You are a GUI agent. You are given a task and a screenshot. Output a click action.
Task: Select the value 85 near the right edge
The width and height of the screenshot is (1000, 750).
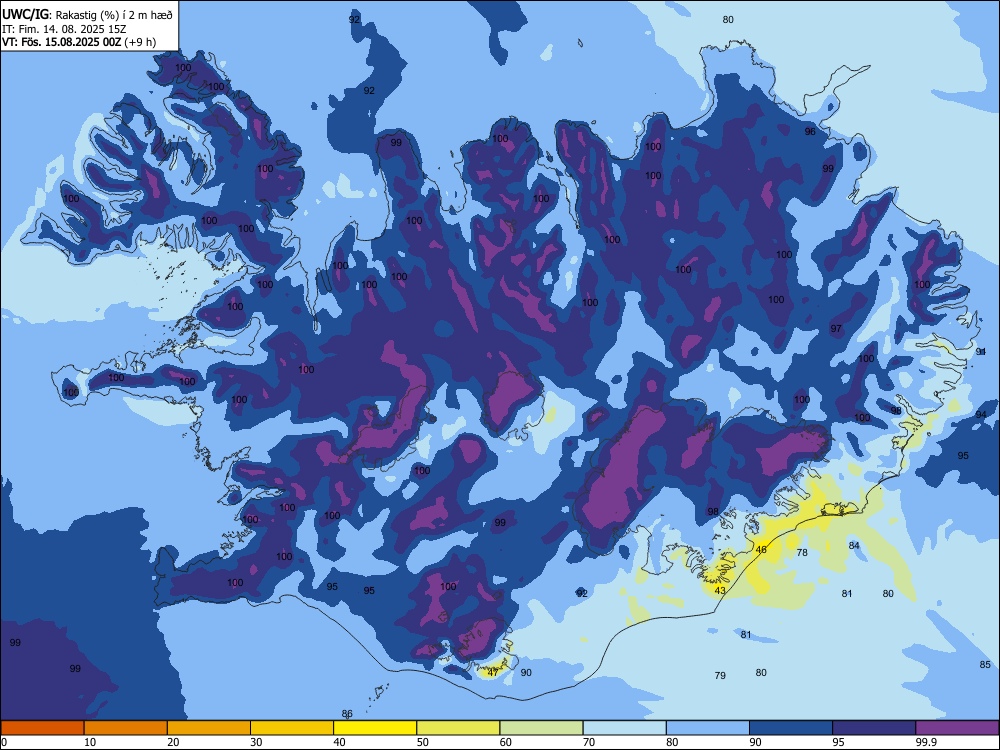(985, 665)
